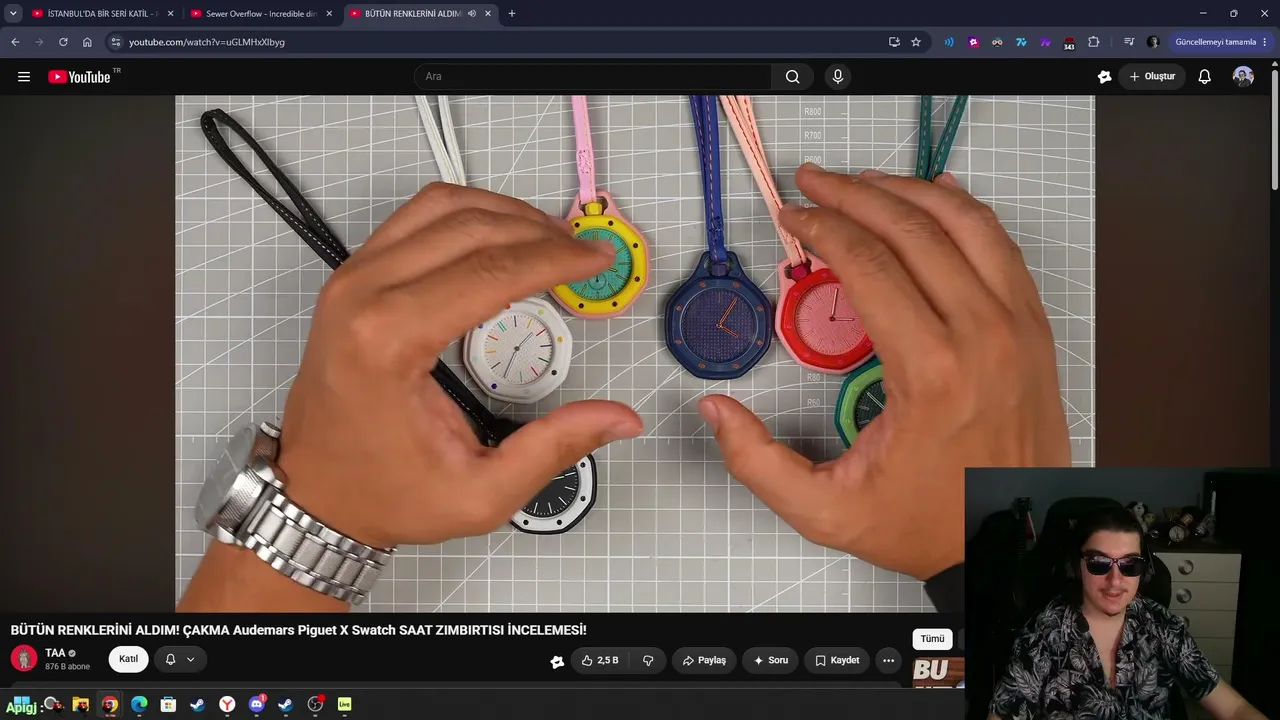The height and width of the screenshot is (720, 1280).
Task: Open the Chrome profile avatar
Action: 1153,42
